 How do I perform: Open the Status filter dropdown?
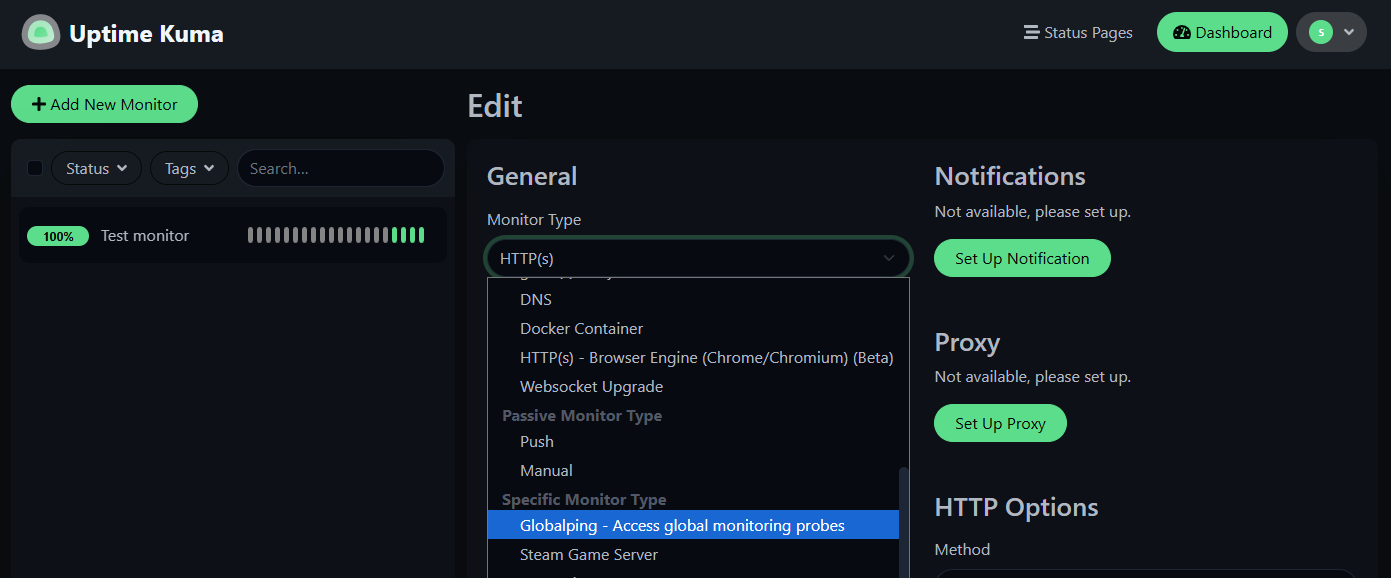(95, 168)
